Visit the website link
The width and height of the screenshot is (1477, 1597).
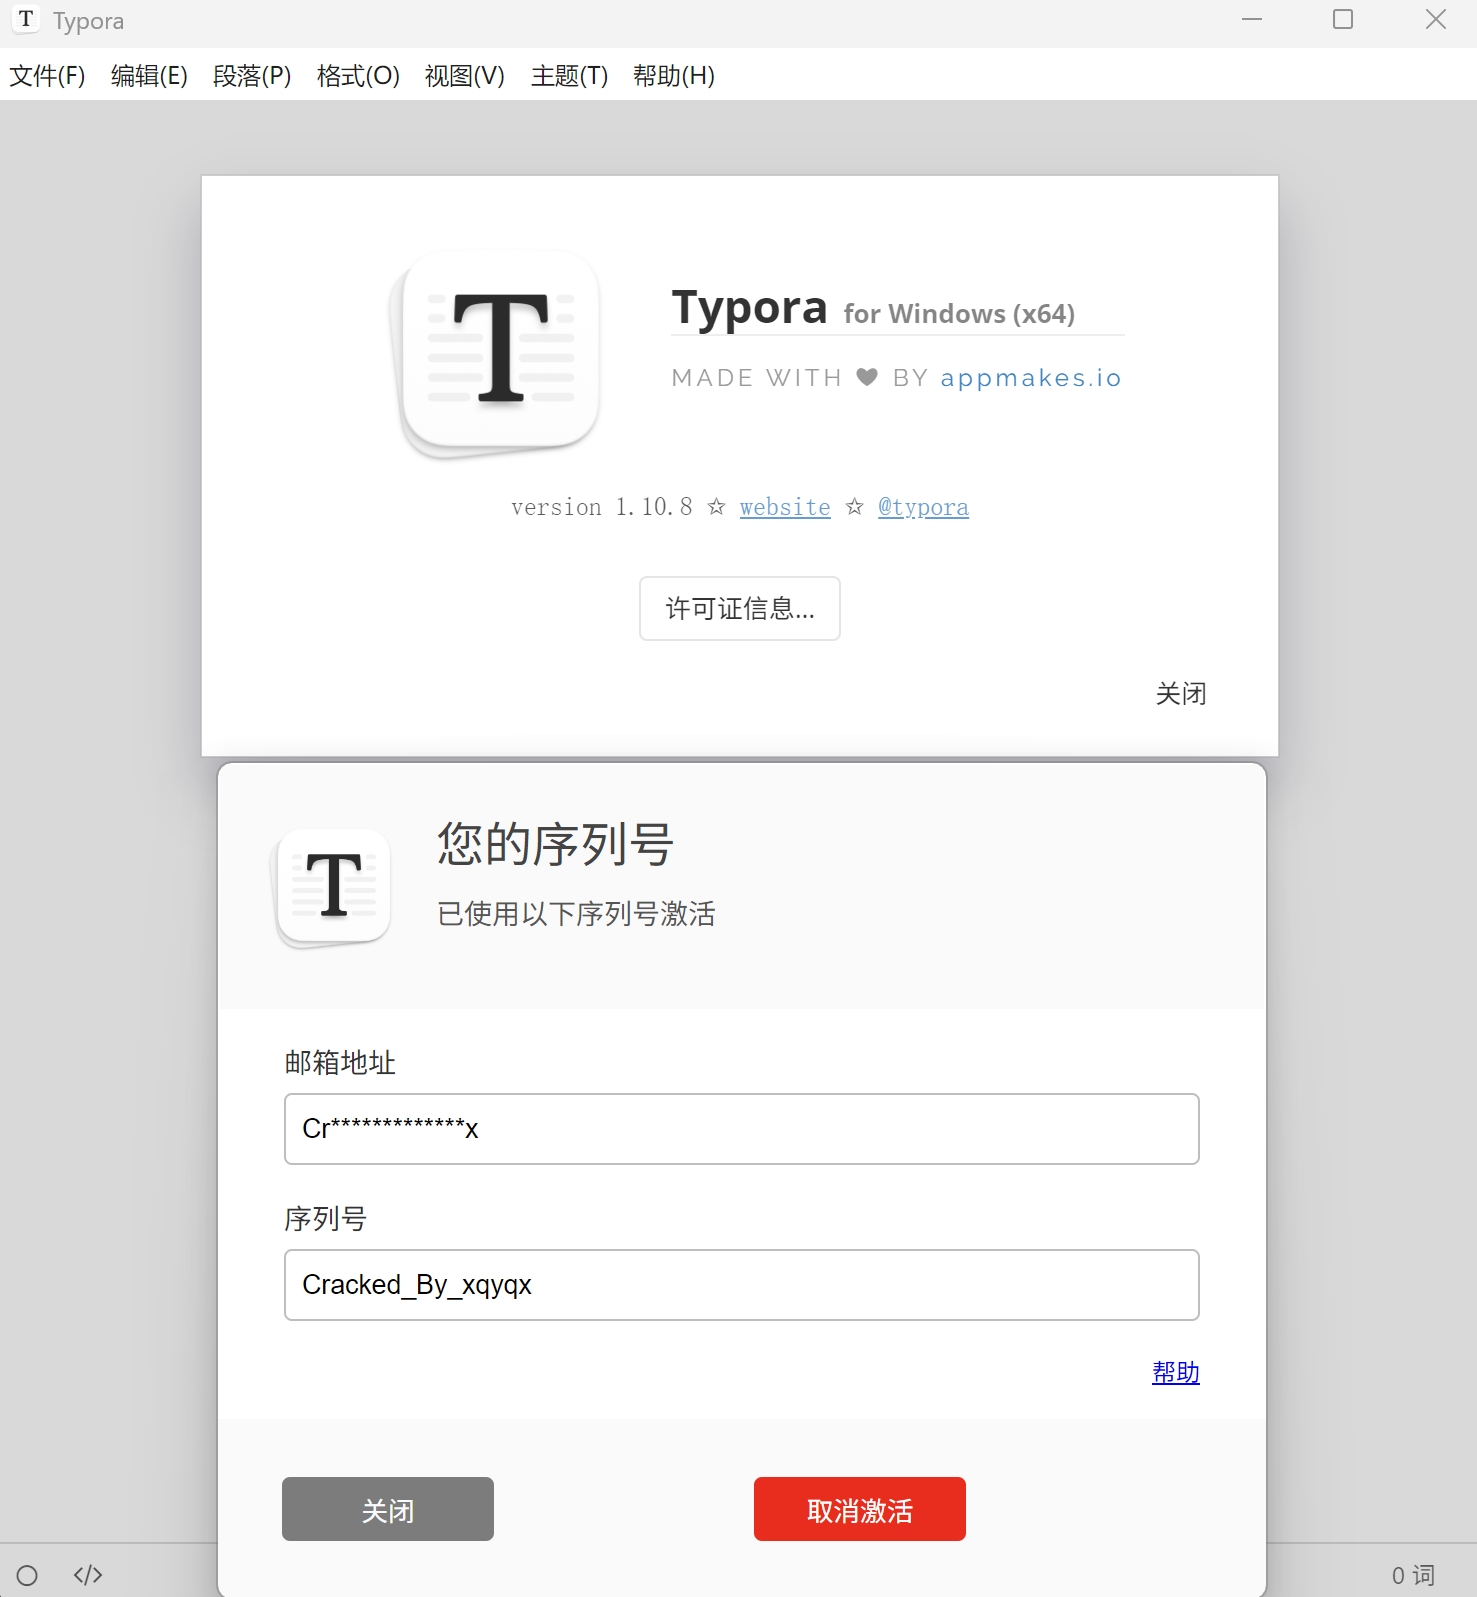coord(785,508)
